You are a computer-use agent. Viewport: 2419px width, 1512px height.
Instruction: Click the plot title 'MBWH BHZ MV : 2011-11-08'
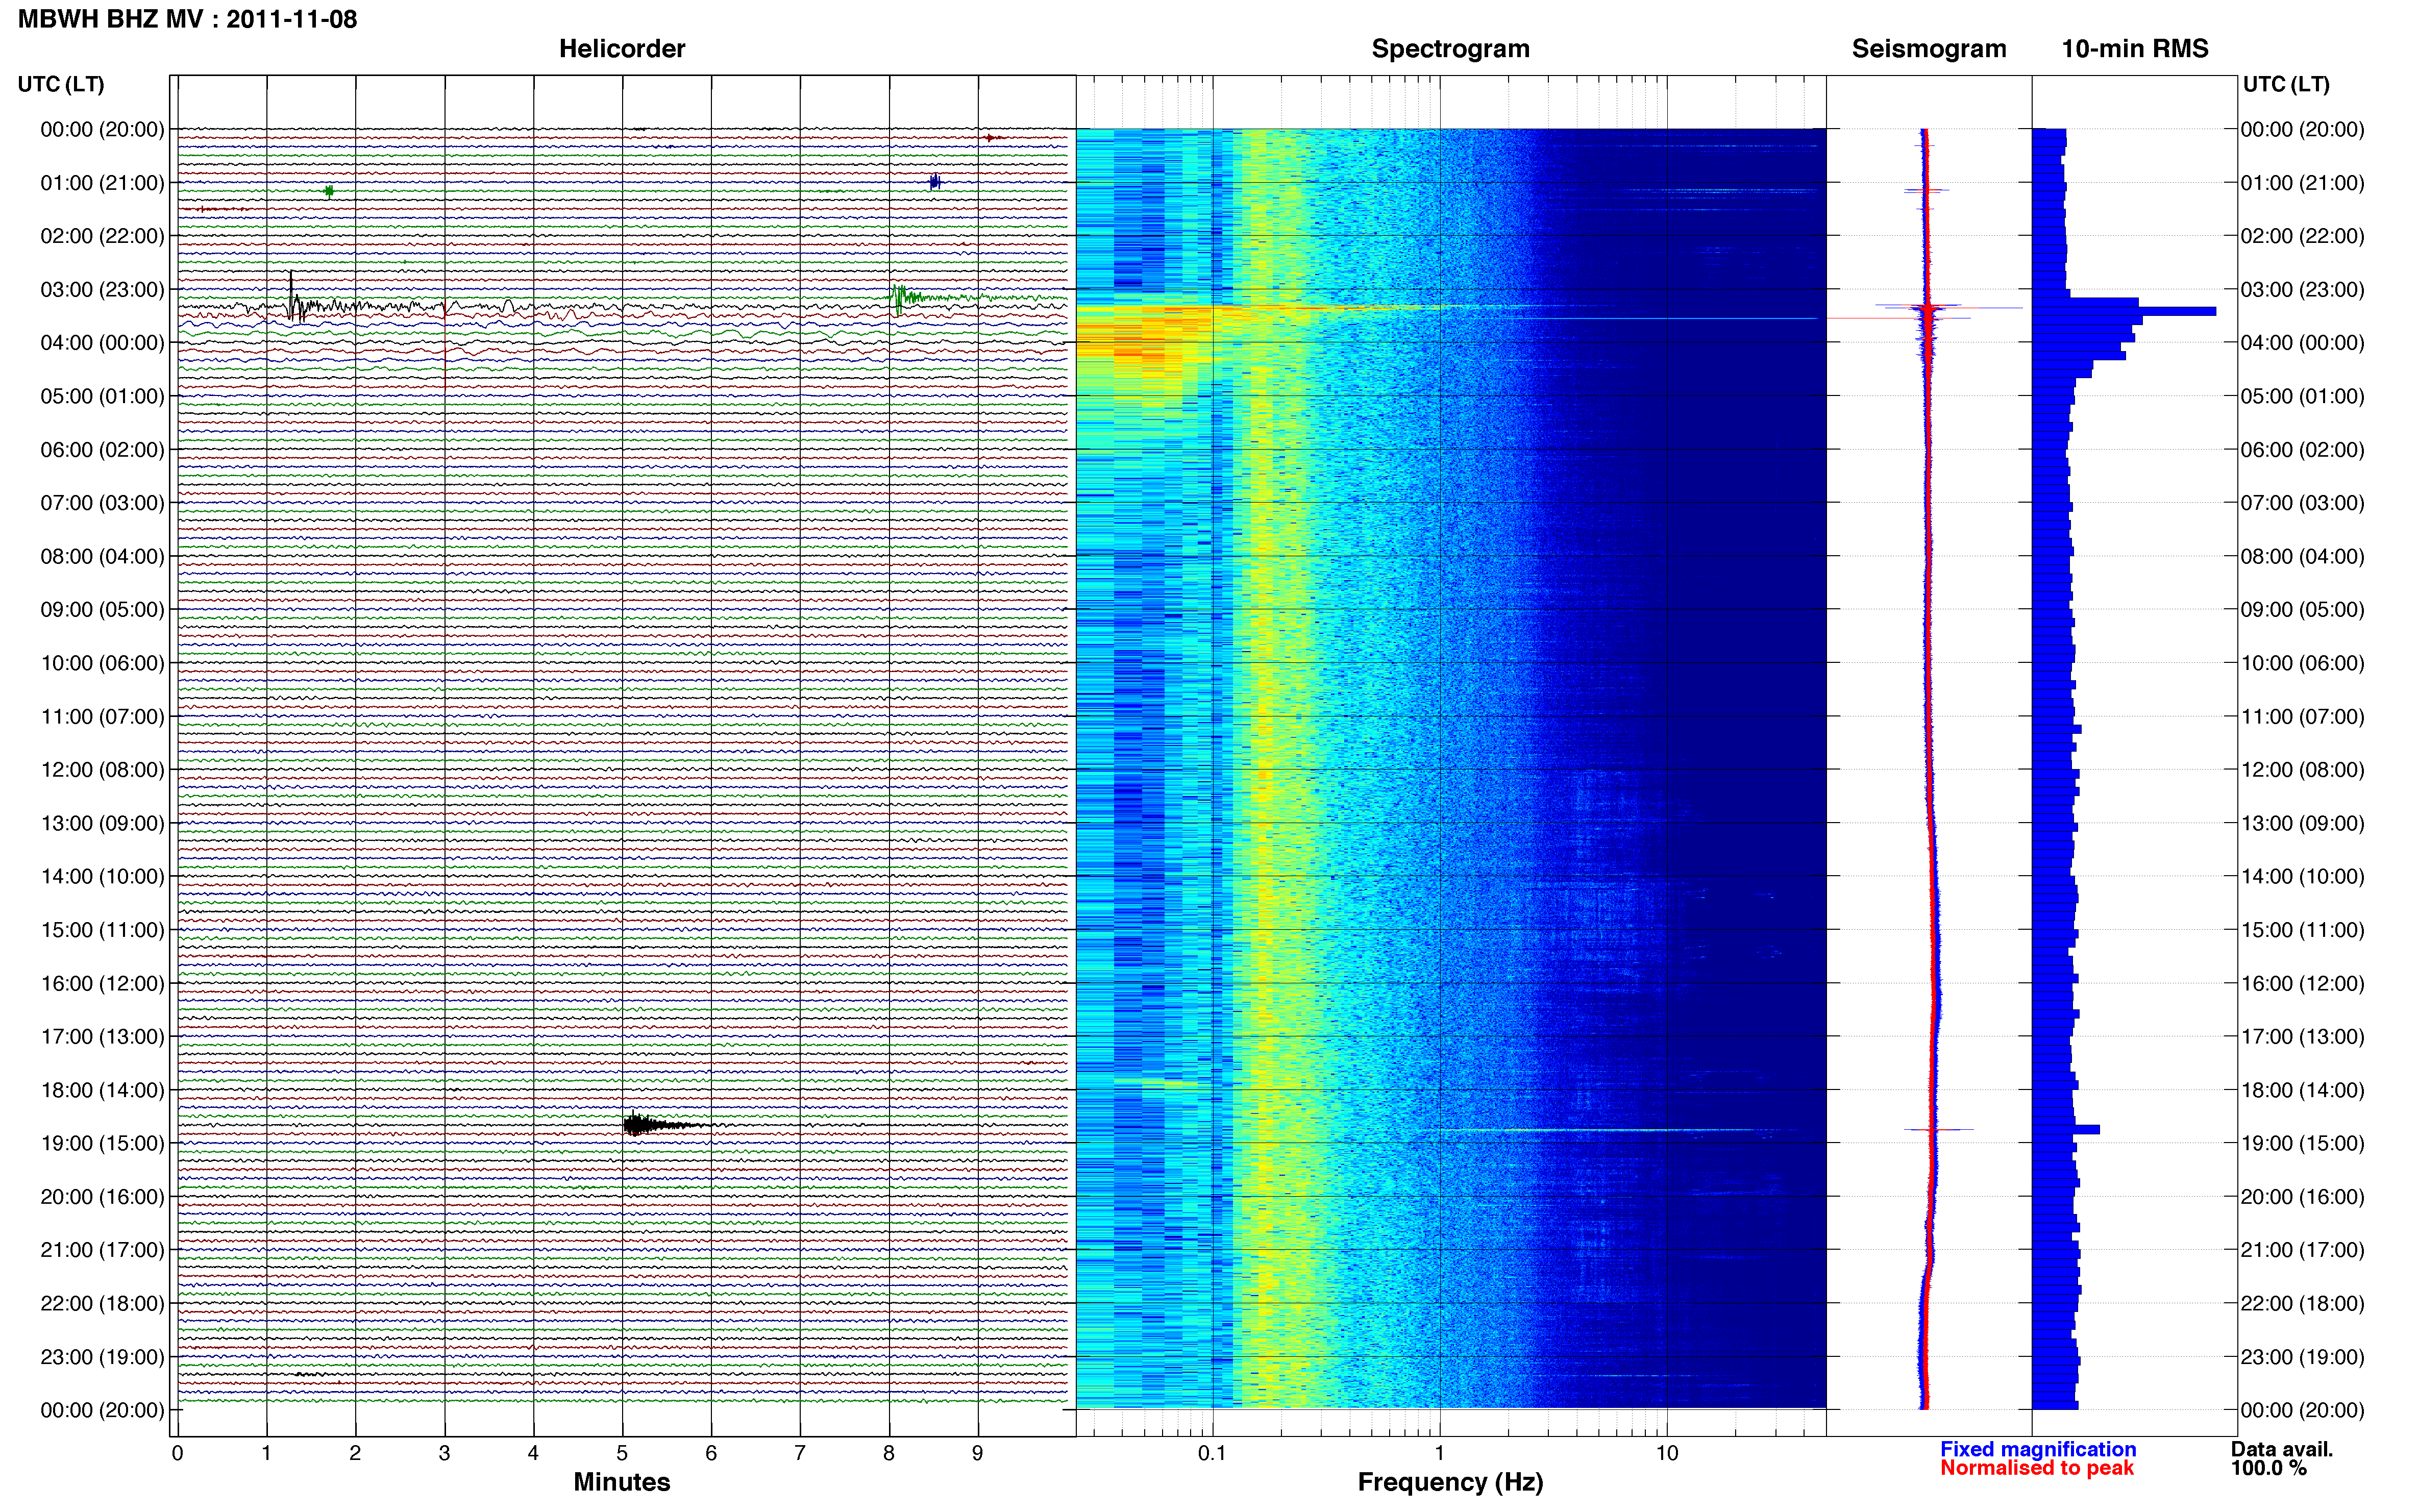tap(187, 19)
